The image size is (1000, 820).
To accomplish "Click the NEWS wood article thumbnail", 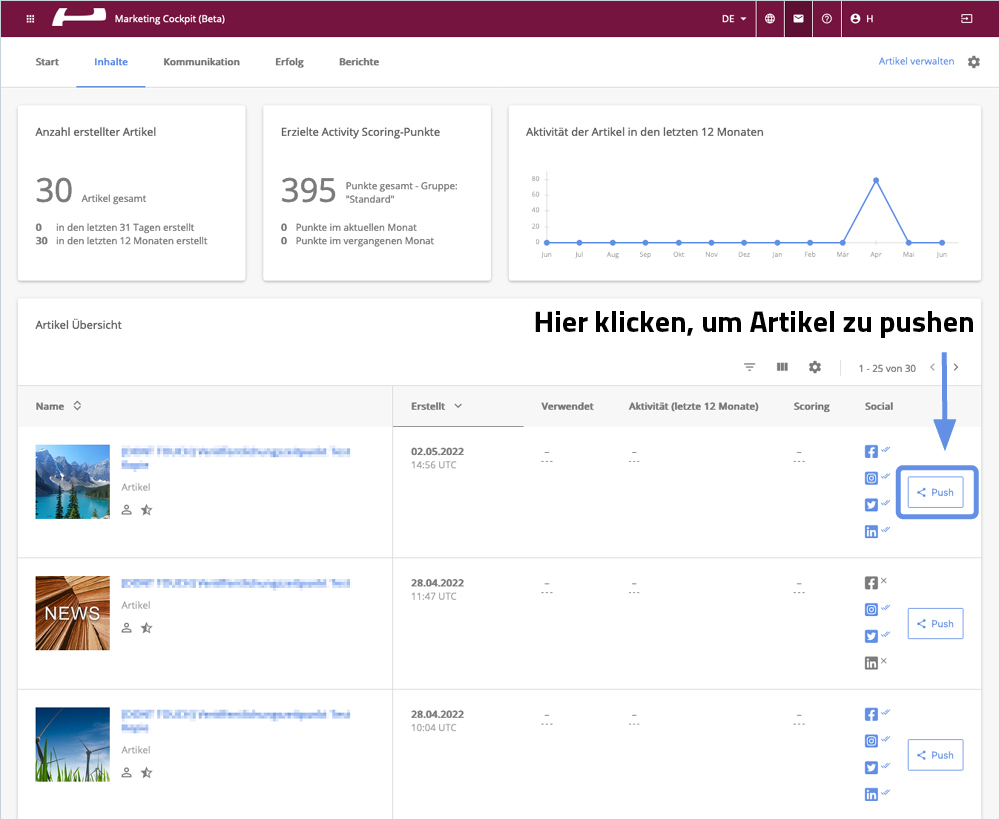I will [x=73, y=613].
